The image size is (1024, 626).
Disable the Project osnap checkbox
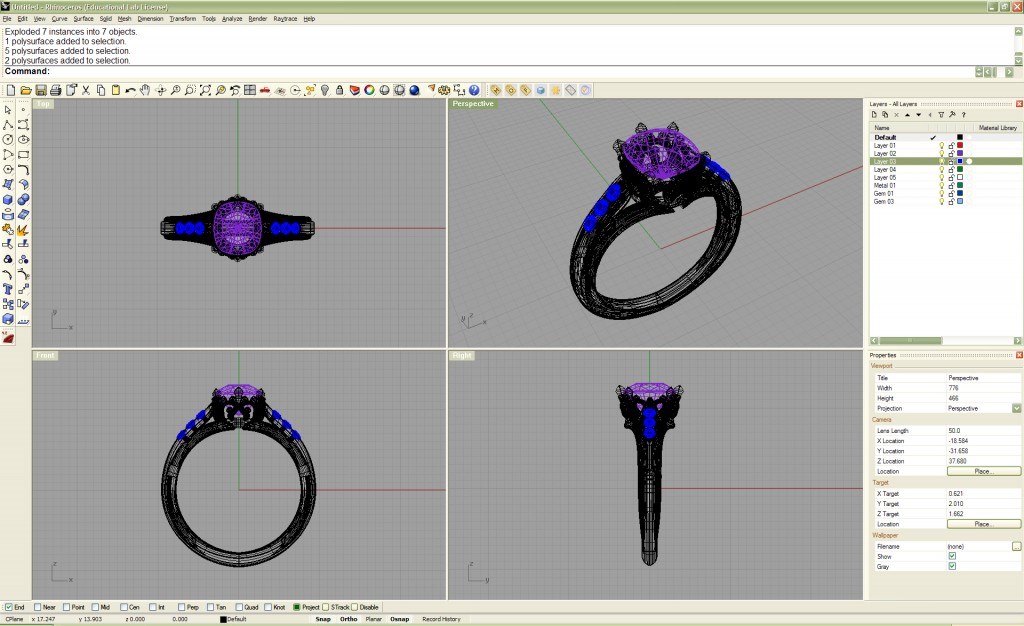coord(297,607)
